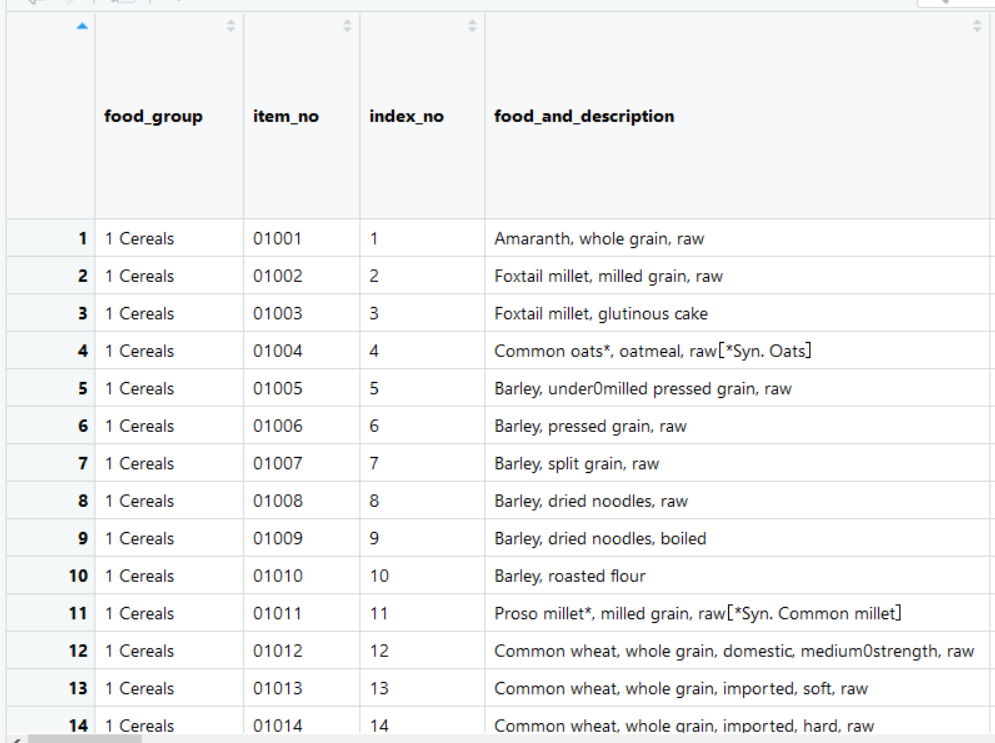
Task: Sort rows using the food_group sort arrows
Action: 231,26
